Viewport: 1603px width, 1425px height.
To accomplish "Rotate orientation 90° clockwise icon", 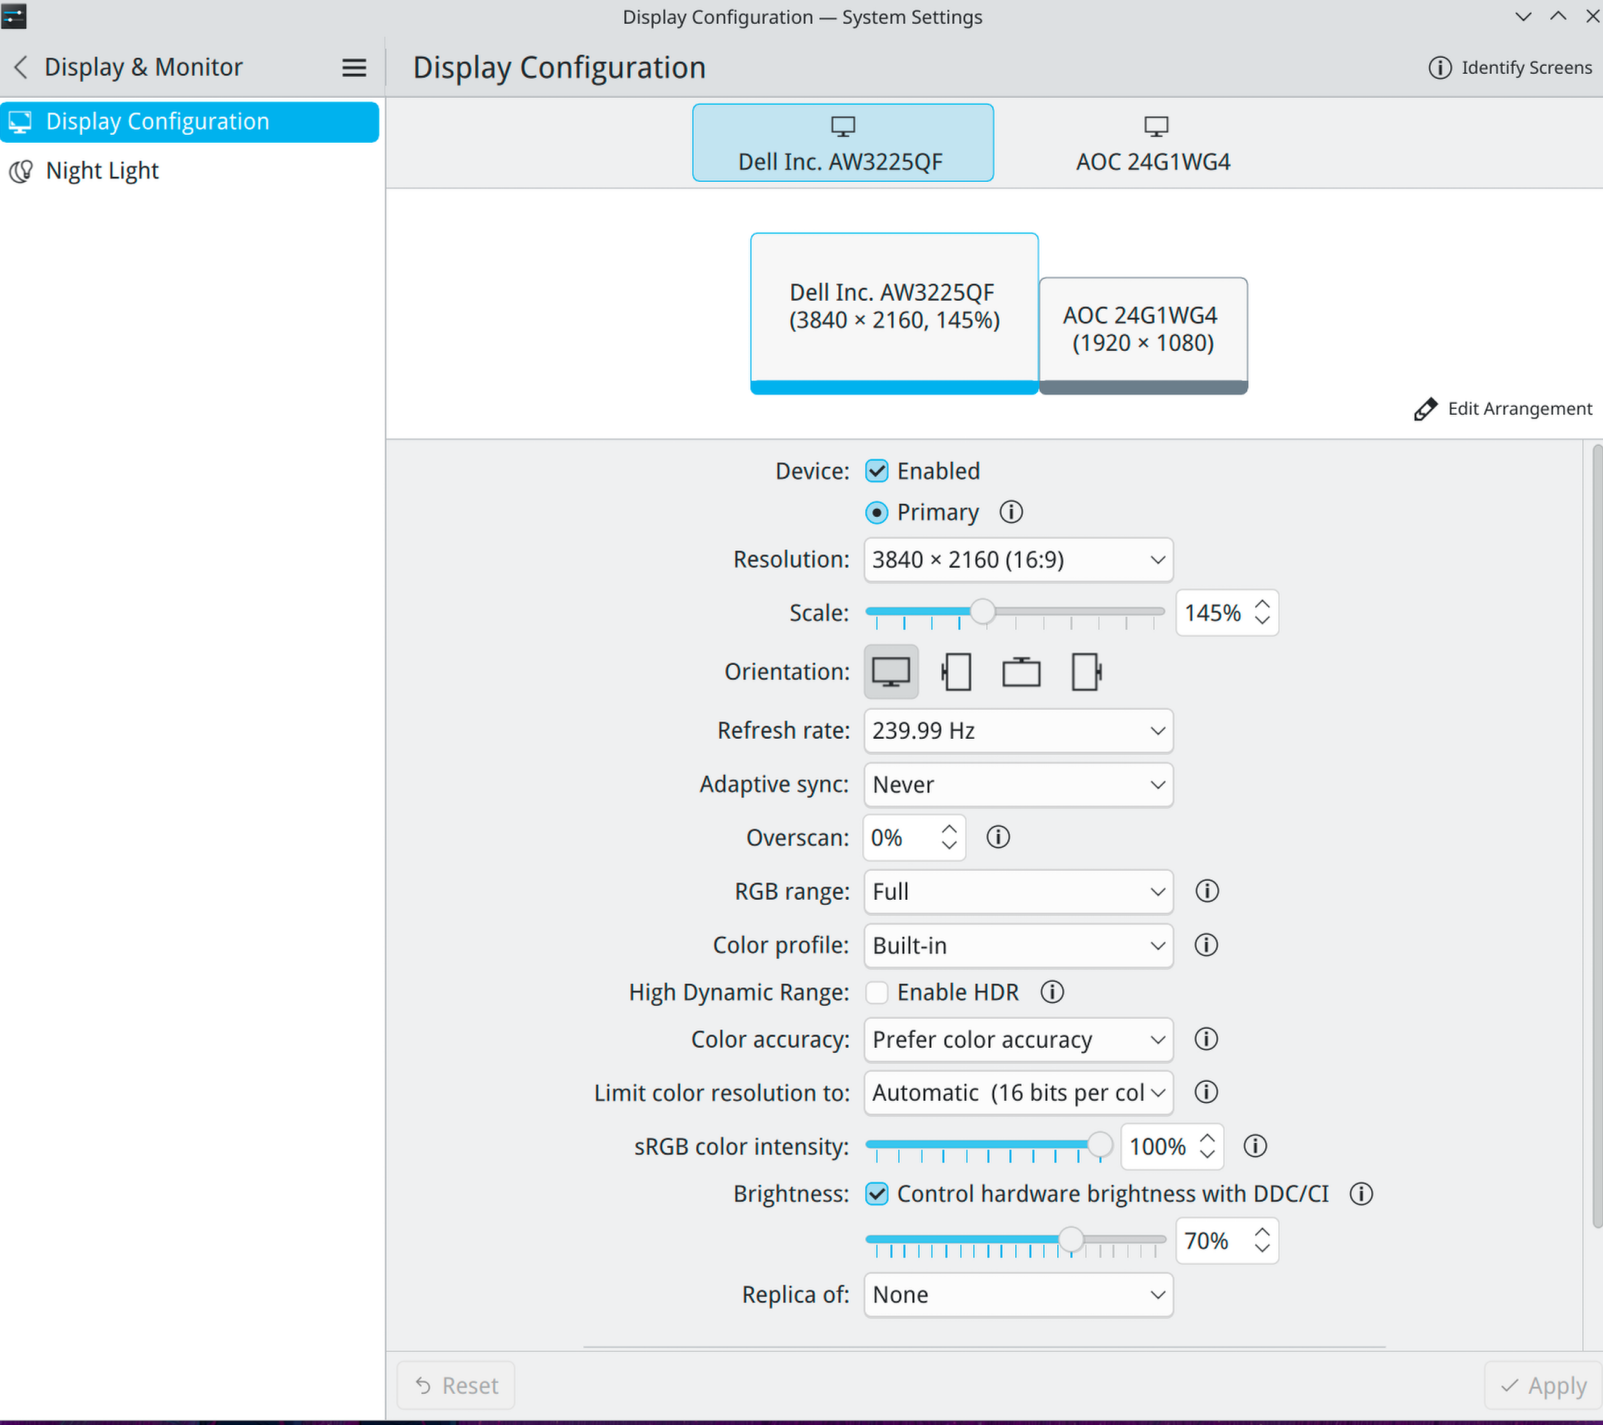I will pyautogui.click(x=1086, y=672).
